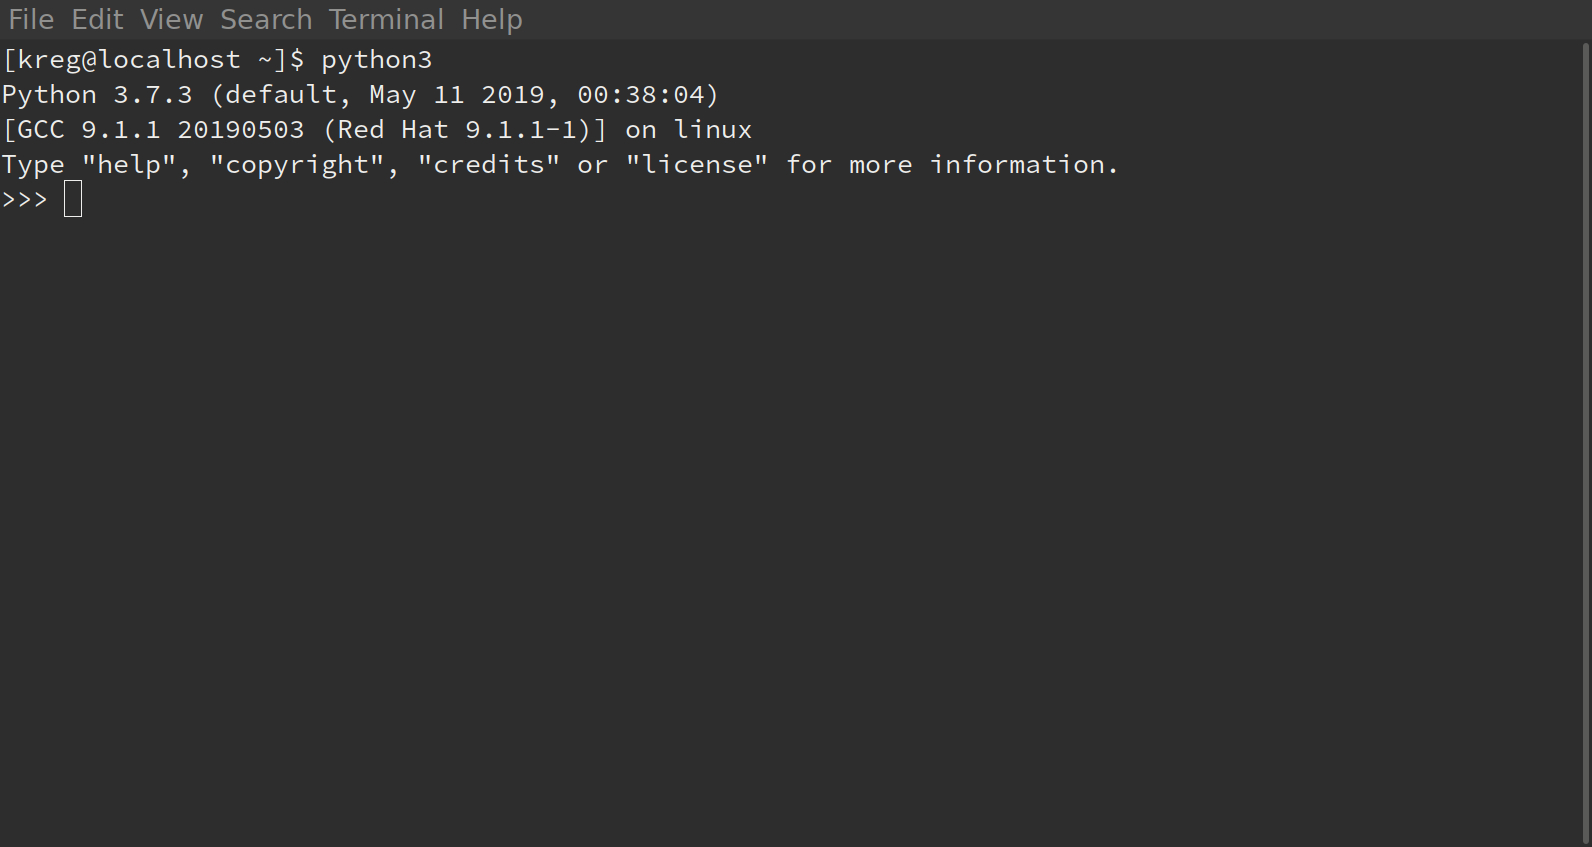Open the View menu

(x=171, y=19)
